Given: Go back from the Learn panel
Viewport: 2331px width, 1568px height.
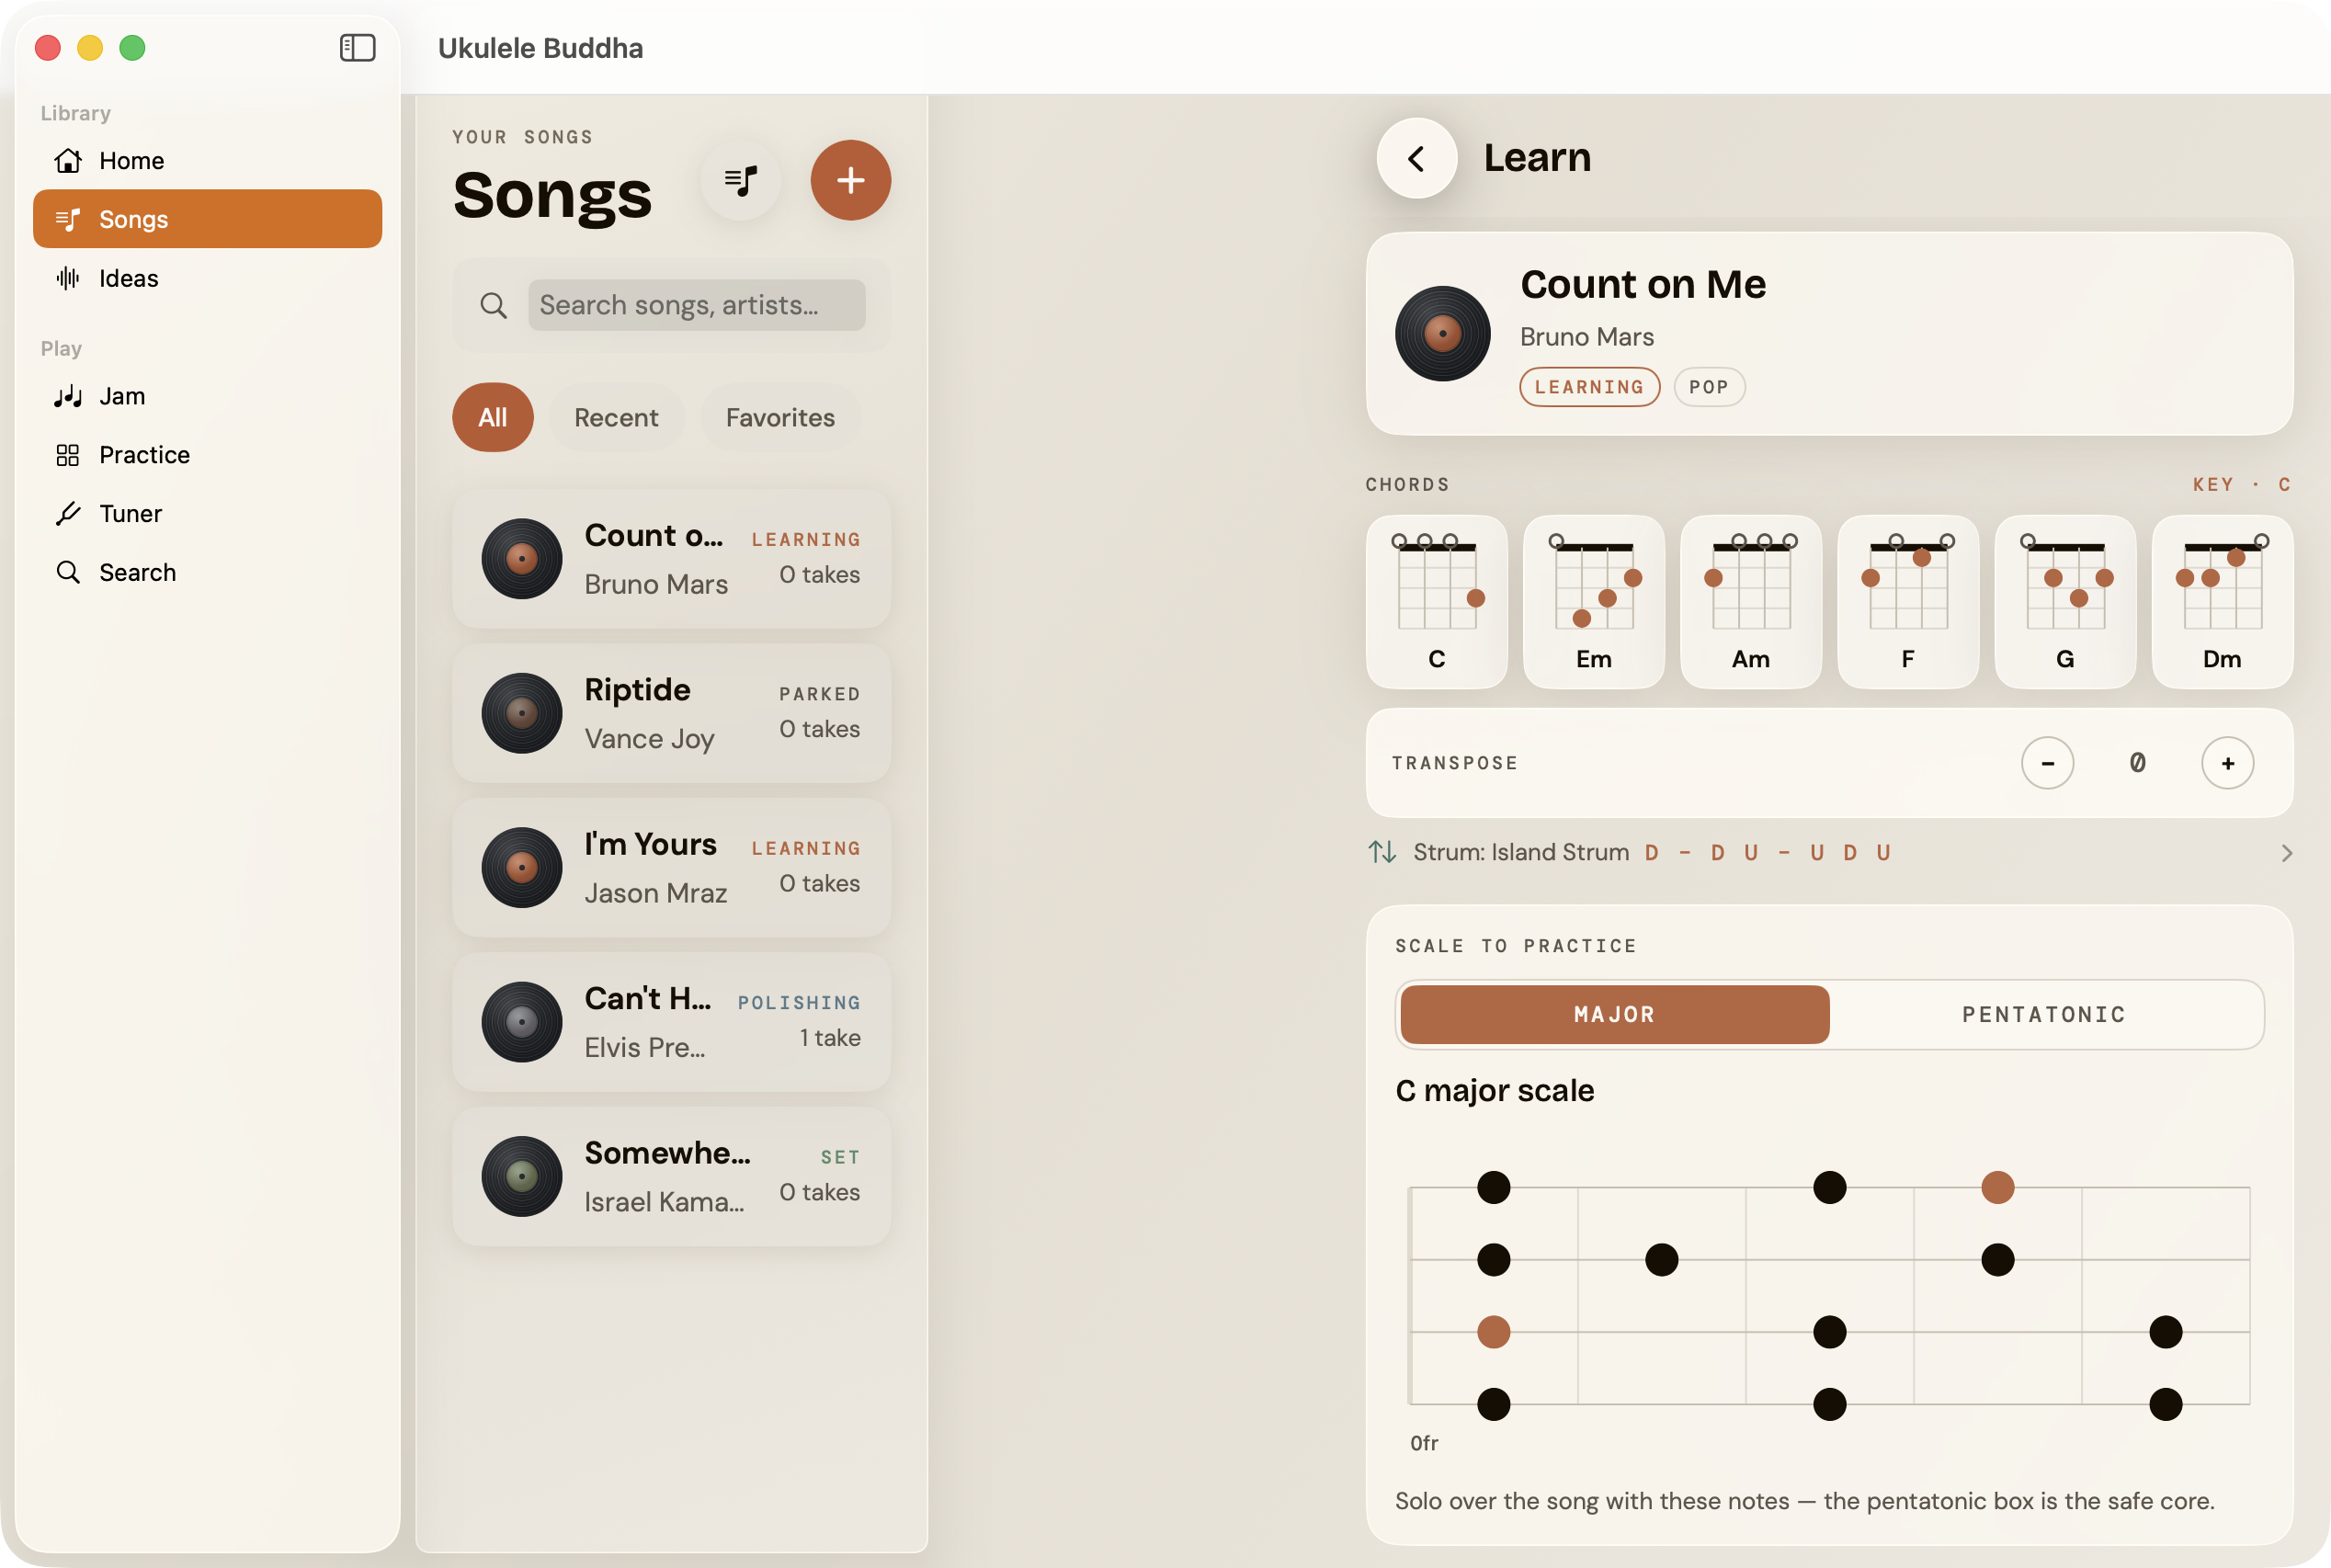Looking at the screenshot, I should (1416, 158).
